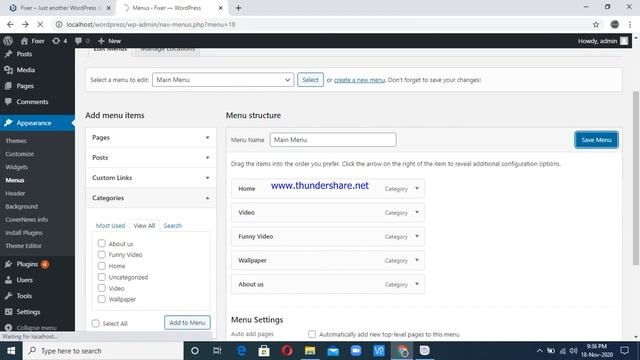640x360 pixels.
Task: Focus the browser address bar
Action: pyautogui.click(x=322, y=24)
